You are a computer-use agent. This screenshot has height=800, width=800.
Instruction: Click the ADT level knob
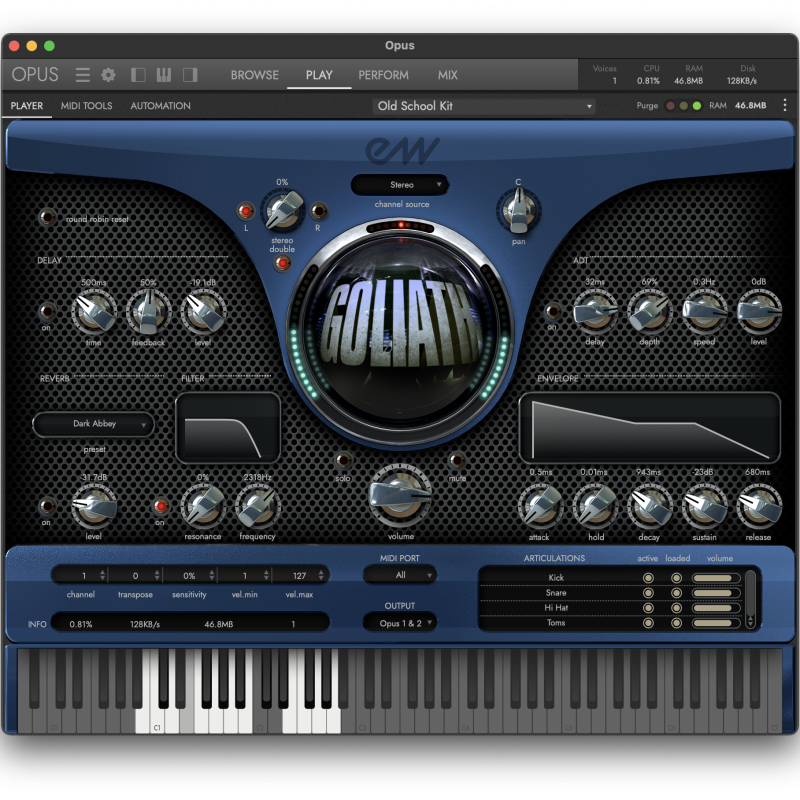[x=759, y=311]
